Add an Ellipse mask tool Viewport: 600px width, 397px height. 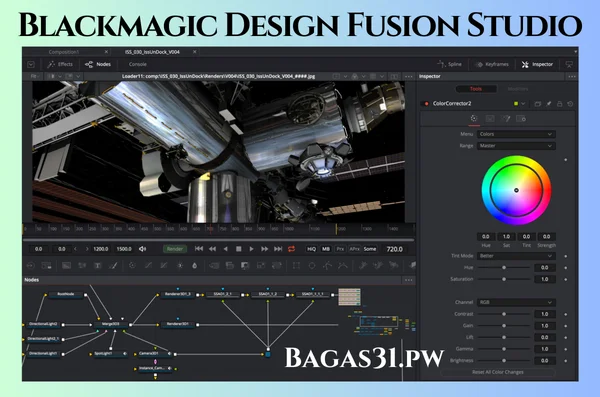pos(312,265)
